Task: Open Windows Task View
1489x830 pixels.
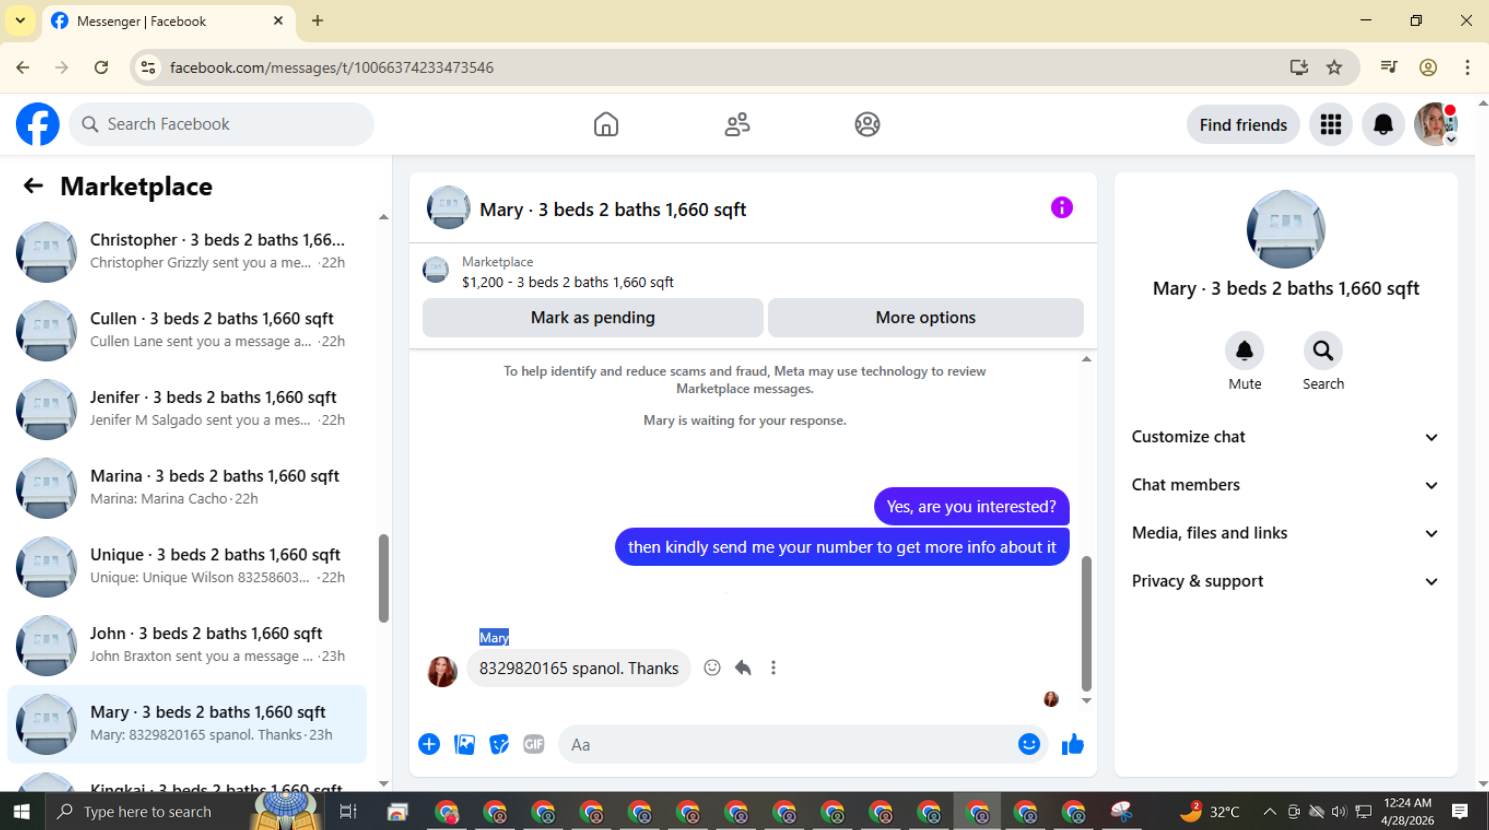Action: click(348, 811)
